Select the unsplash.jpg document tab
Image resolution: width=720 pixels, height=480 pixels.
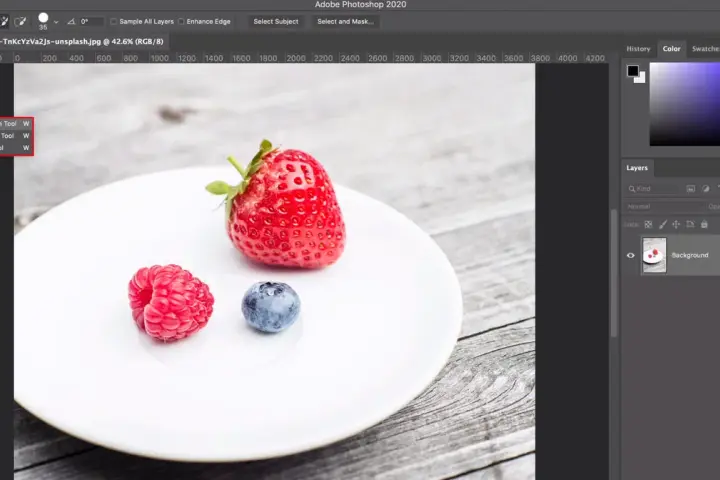tap(84, 41)
